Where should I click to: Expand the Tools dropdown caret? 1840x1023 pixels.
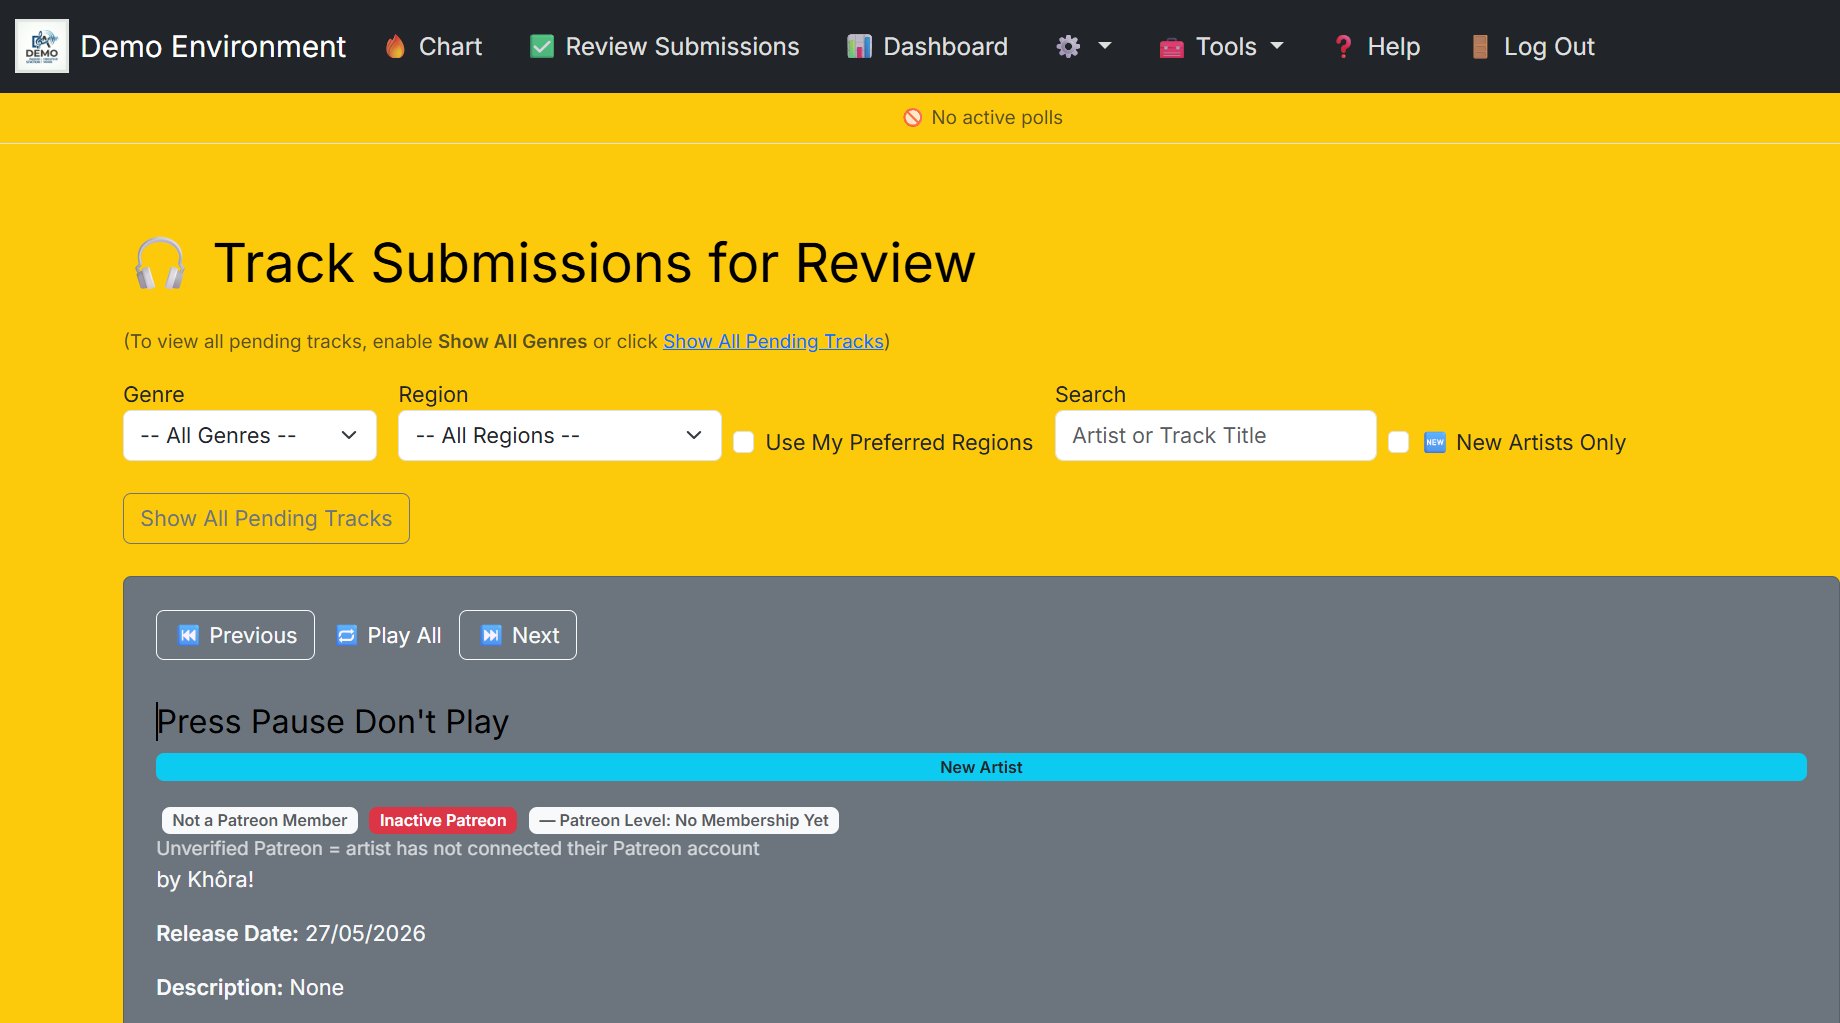point(1277,46)
